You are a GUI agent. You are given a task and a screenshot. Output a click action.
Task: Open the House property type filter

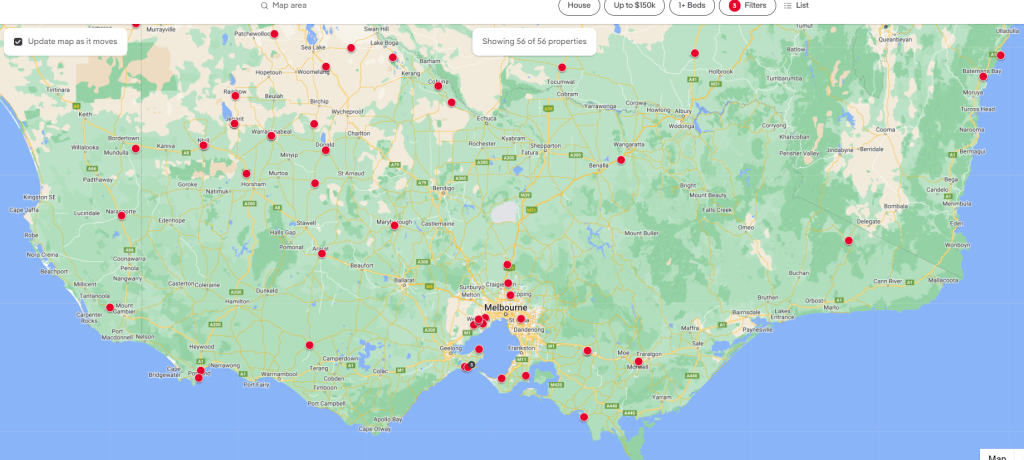[579, 6]
